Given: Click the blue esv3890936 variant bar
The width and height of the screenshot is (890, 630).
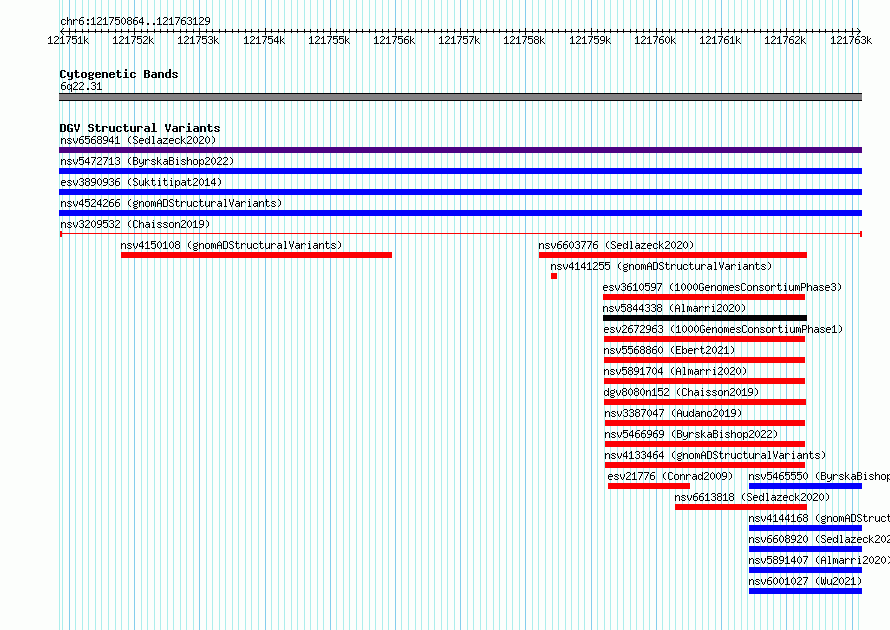Looking at the screenshot, I should 460,192.
